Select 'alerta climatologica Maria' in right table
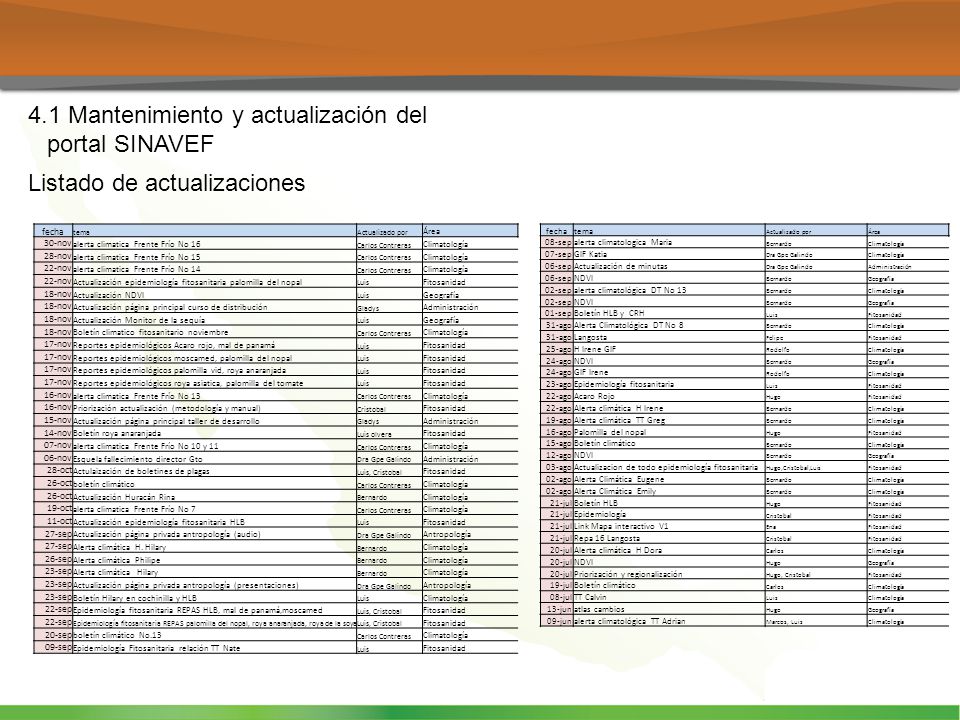 (x=623, y=242)
